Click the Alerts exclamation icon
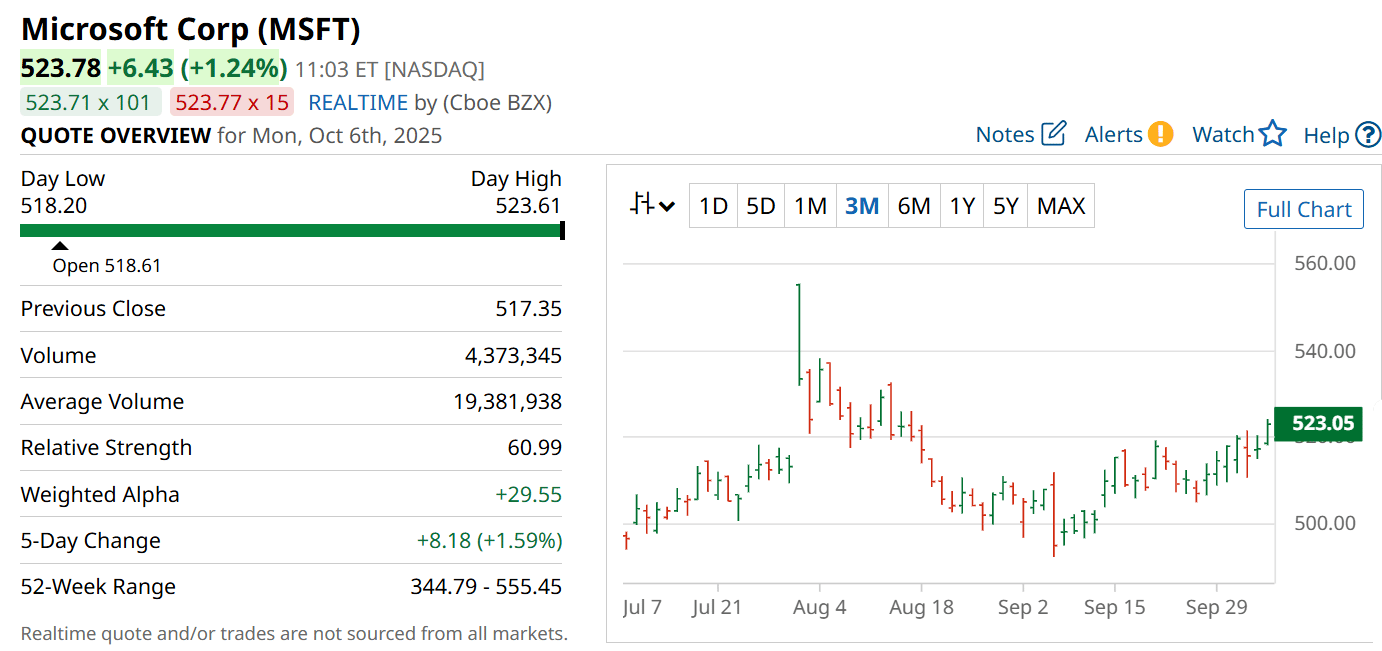The height and width of the screenshot is (651, 1382). tap(1160, 134)
